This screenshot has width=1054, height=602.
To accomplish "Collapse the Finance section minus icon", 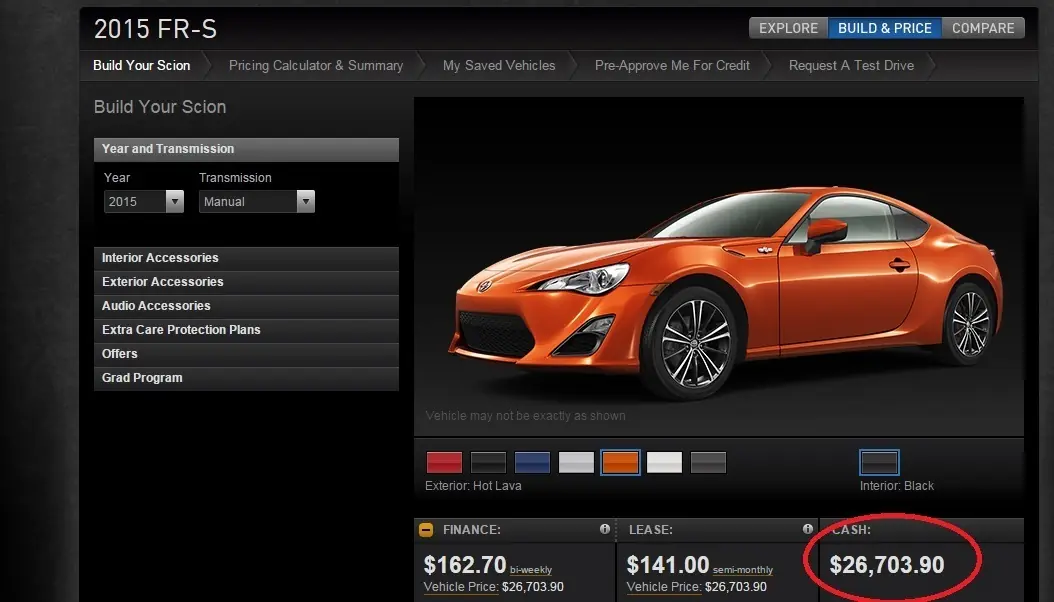I will (x=425, y=529).
